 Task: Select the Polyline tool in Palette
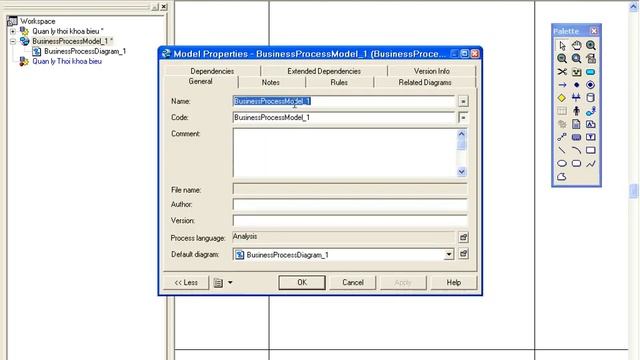591,164
